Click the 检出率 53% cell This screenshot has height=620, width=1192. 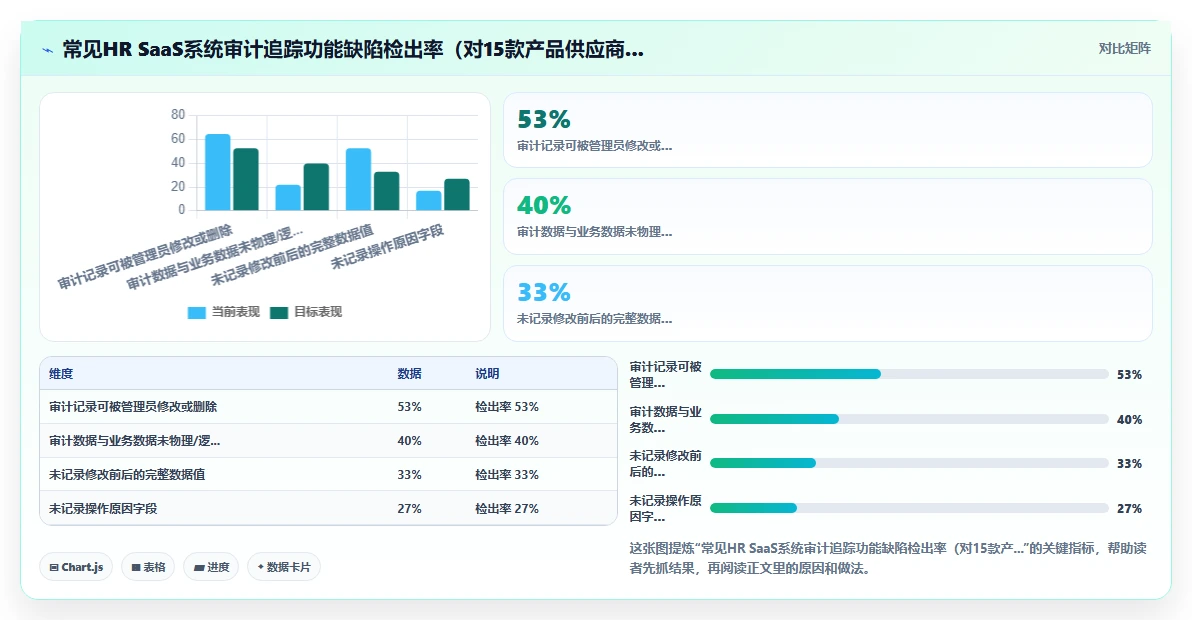(x=507, y=407)
